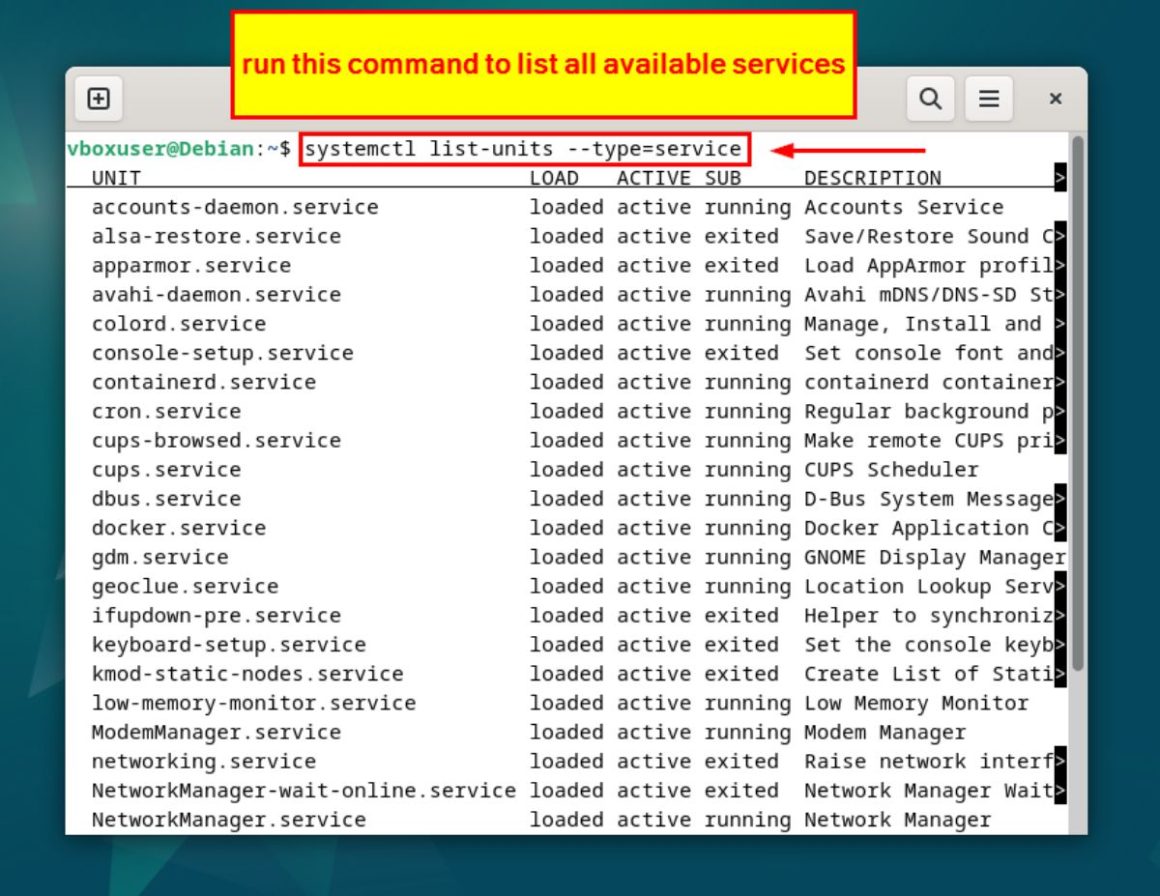Select the containerd.service entry
The height and width of the screenshot is (896, 1160).
[x=203, y=381]
